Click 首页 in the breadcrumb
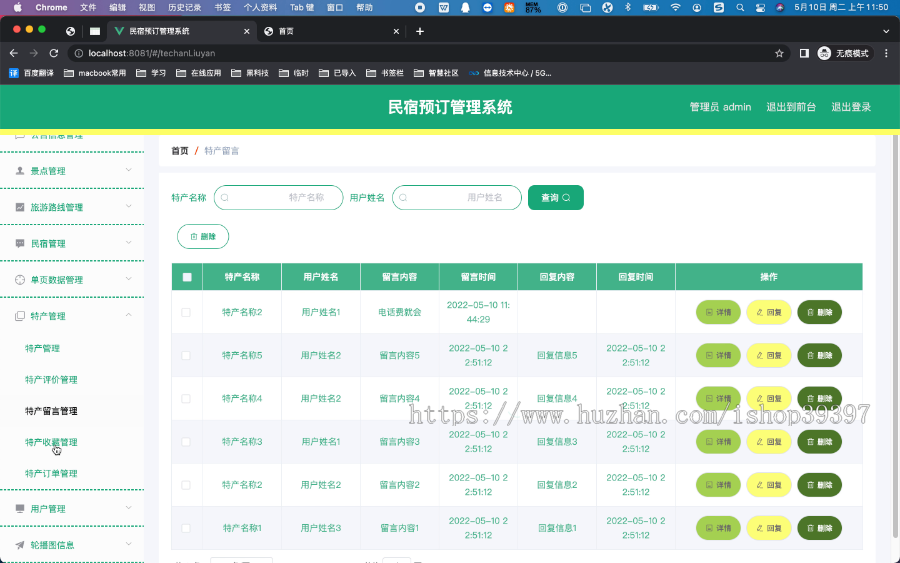Viewport: 900px width, 563px height. click(180, 150)
